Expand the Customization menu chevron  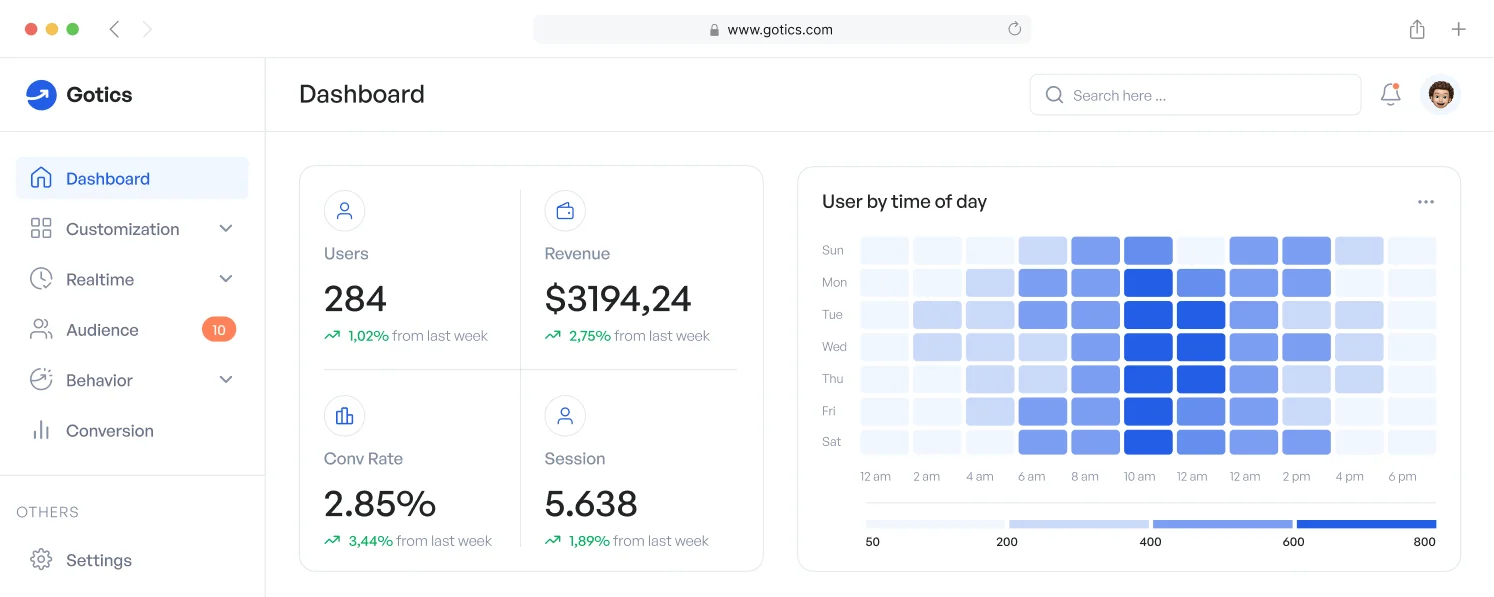226,229
